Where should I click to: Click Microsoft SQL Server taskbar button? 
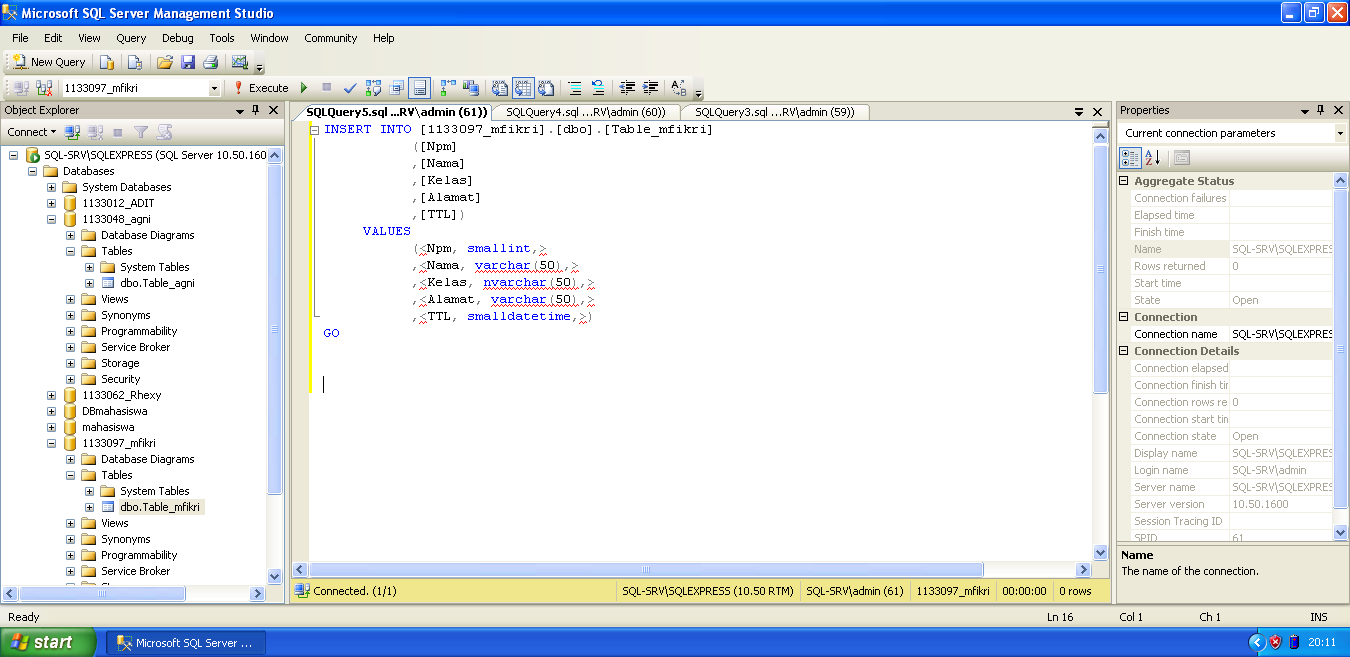(187, 643)
